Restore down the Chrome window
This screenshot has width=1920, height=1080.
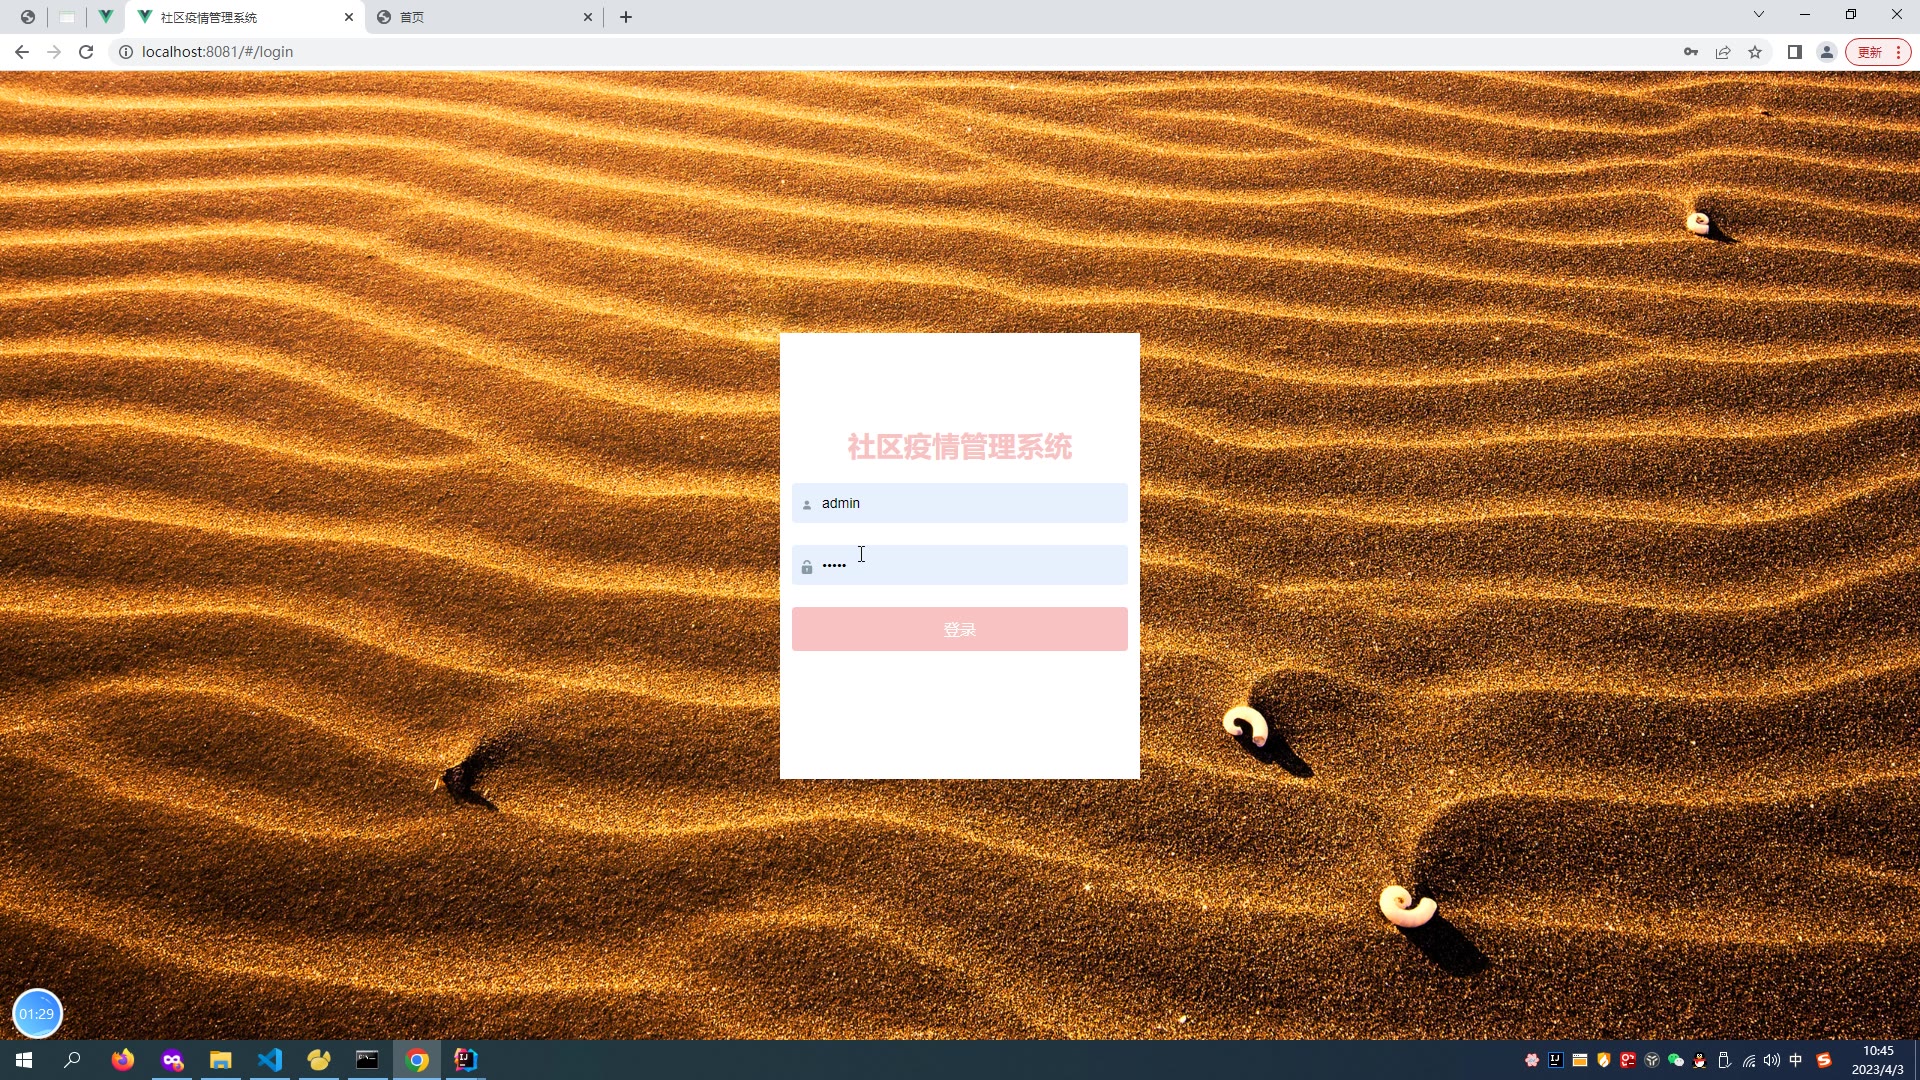(x=1851, y=15)
